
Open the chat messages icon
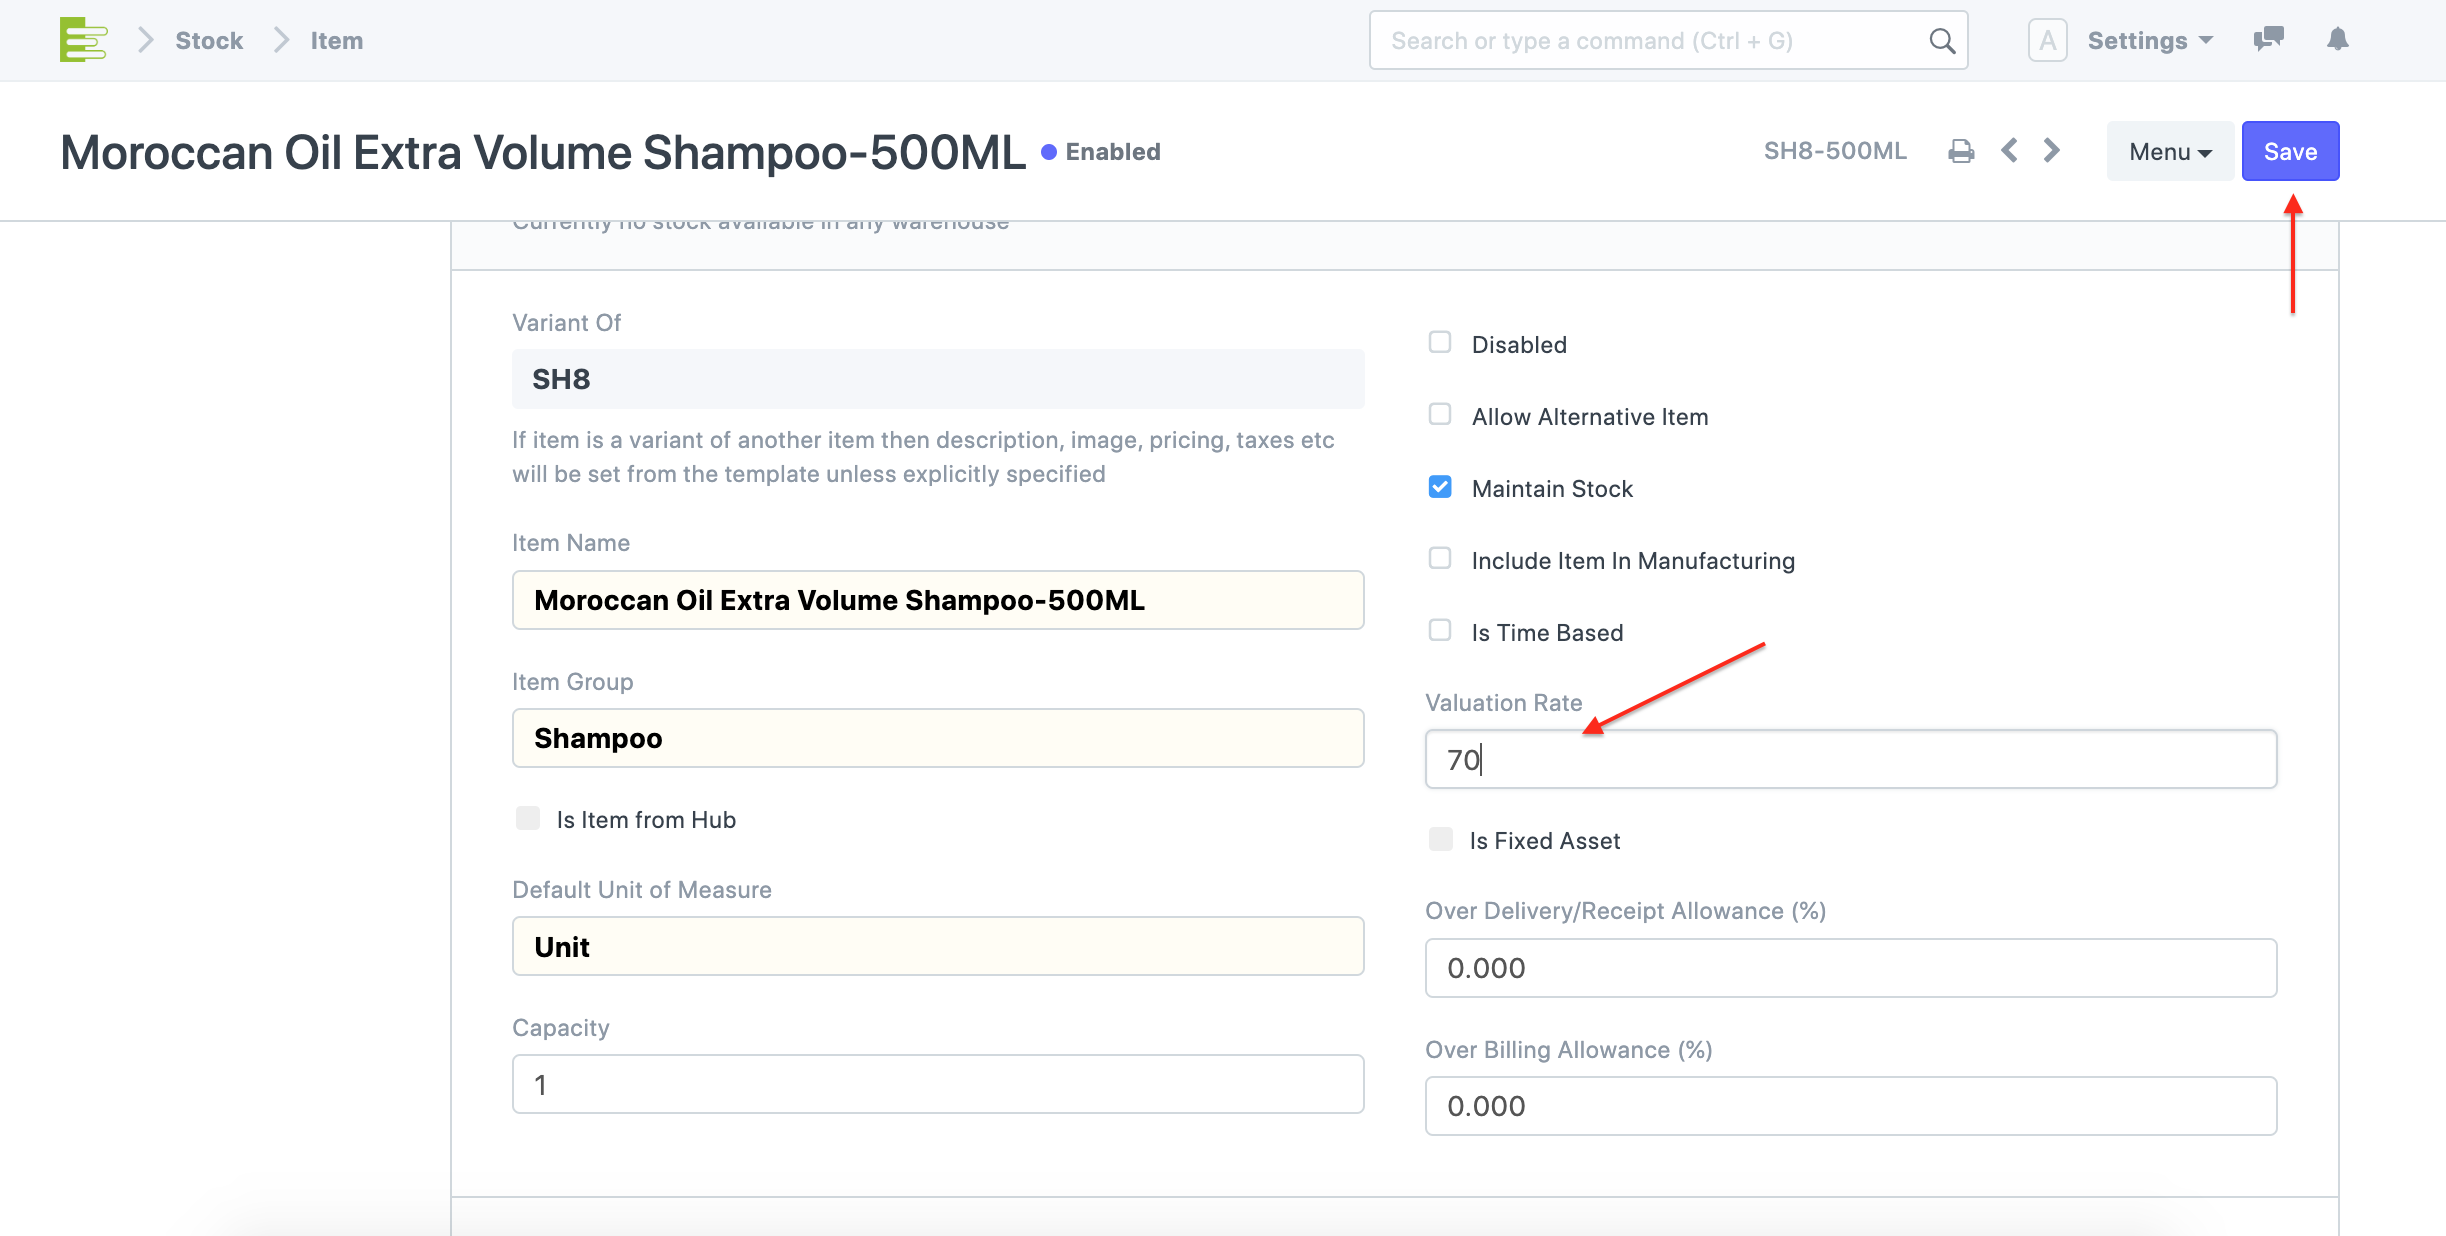point(2268,40)
